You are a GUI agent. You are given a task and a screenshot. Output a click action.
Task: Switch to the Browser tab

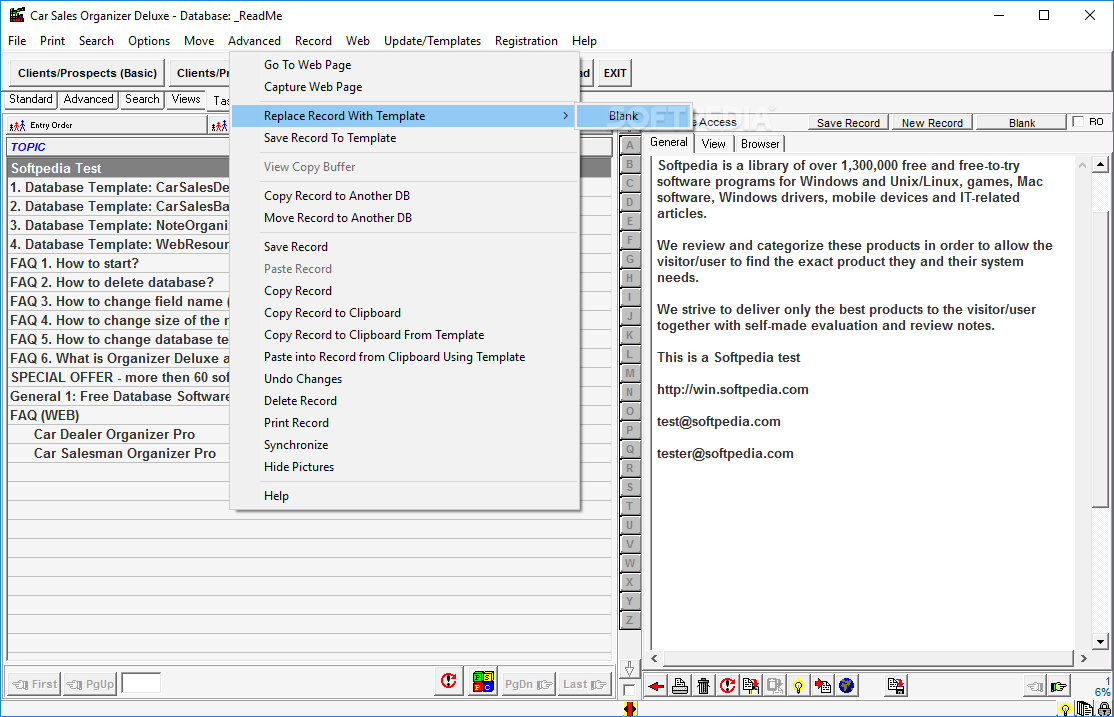coord(759,144)
